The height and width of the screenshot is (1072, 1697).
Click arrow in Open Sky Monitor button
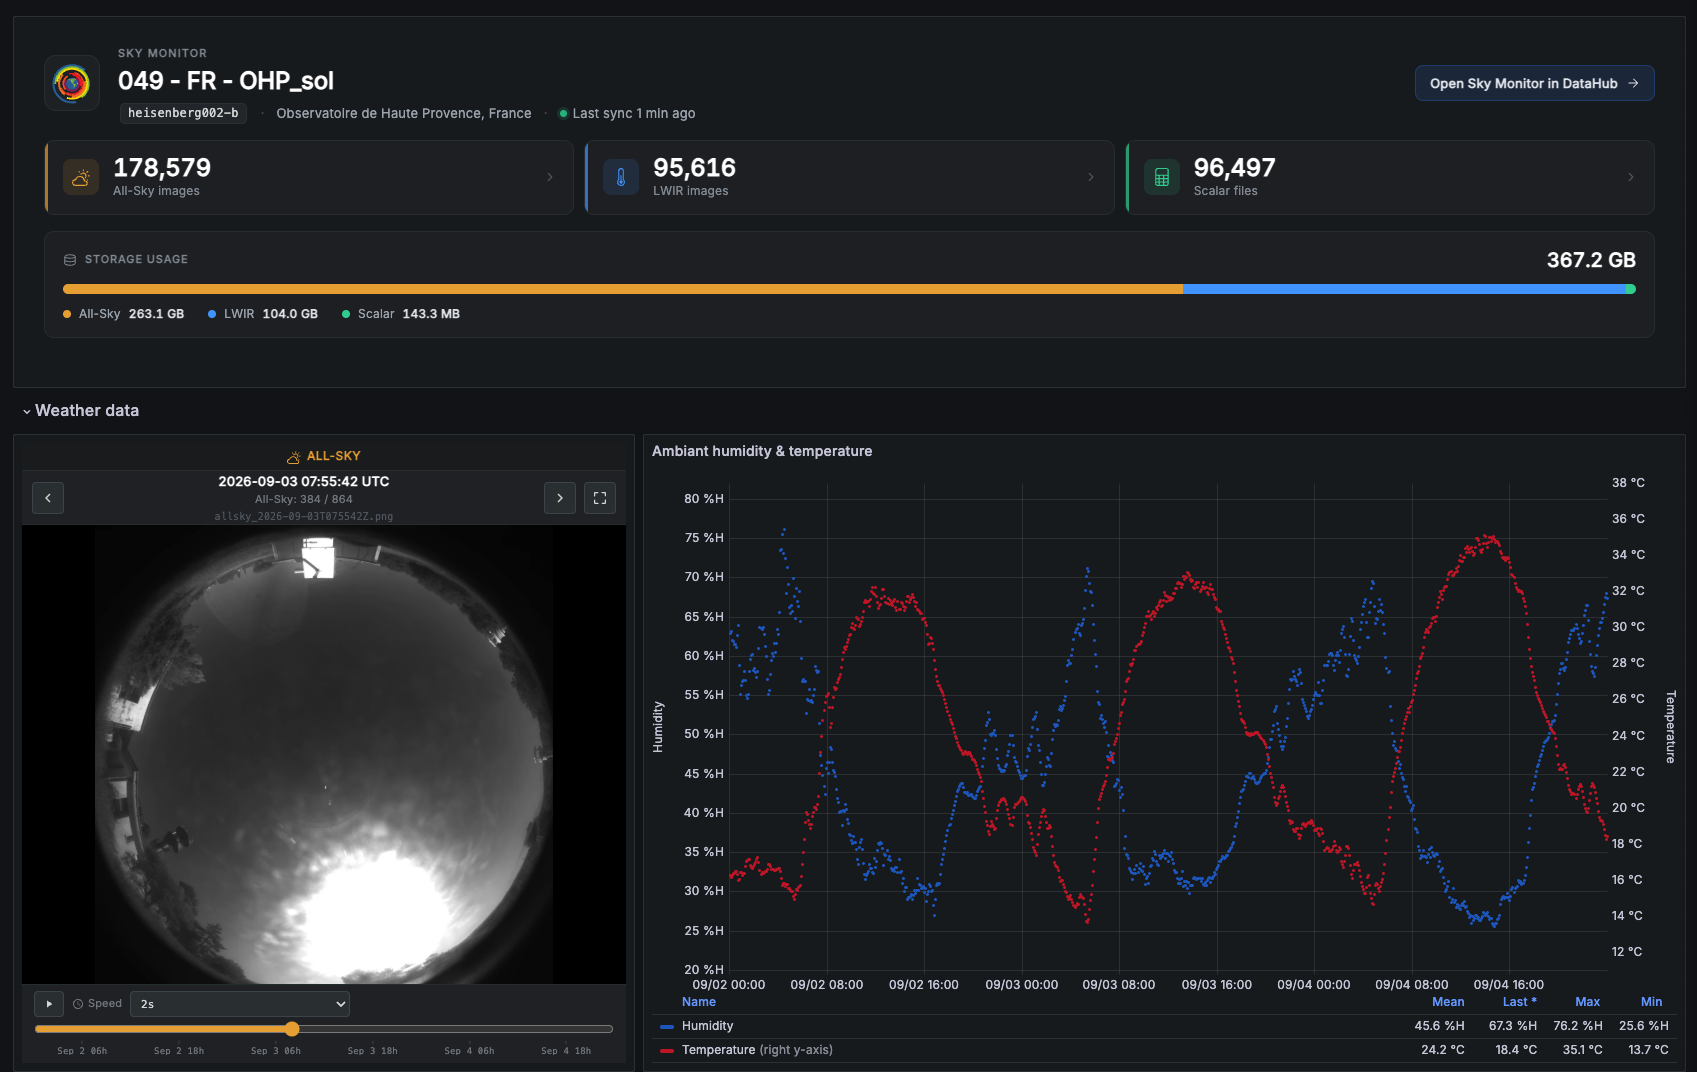[1633, 83]
